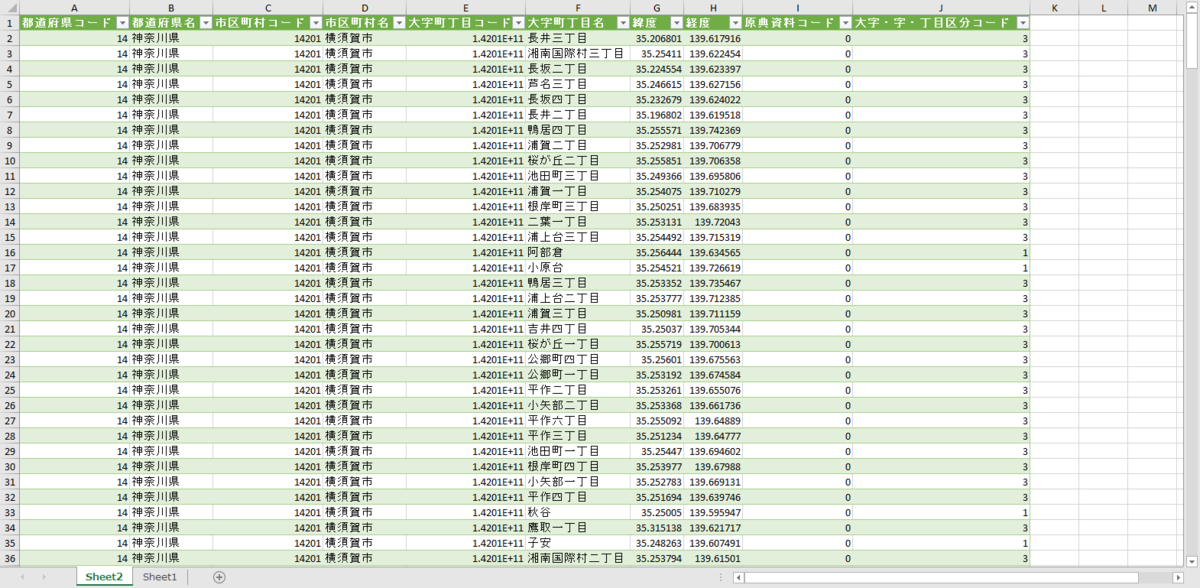Image resolution: width=1200 pixels, height=588 pixels.
Task: Open filter dropdown for 原典資料コード column
Action: pyautogui.click(x=845, y=22)
